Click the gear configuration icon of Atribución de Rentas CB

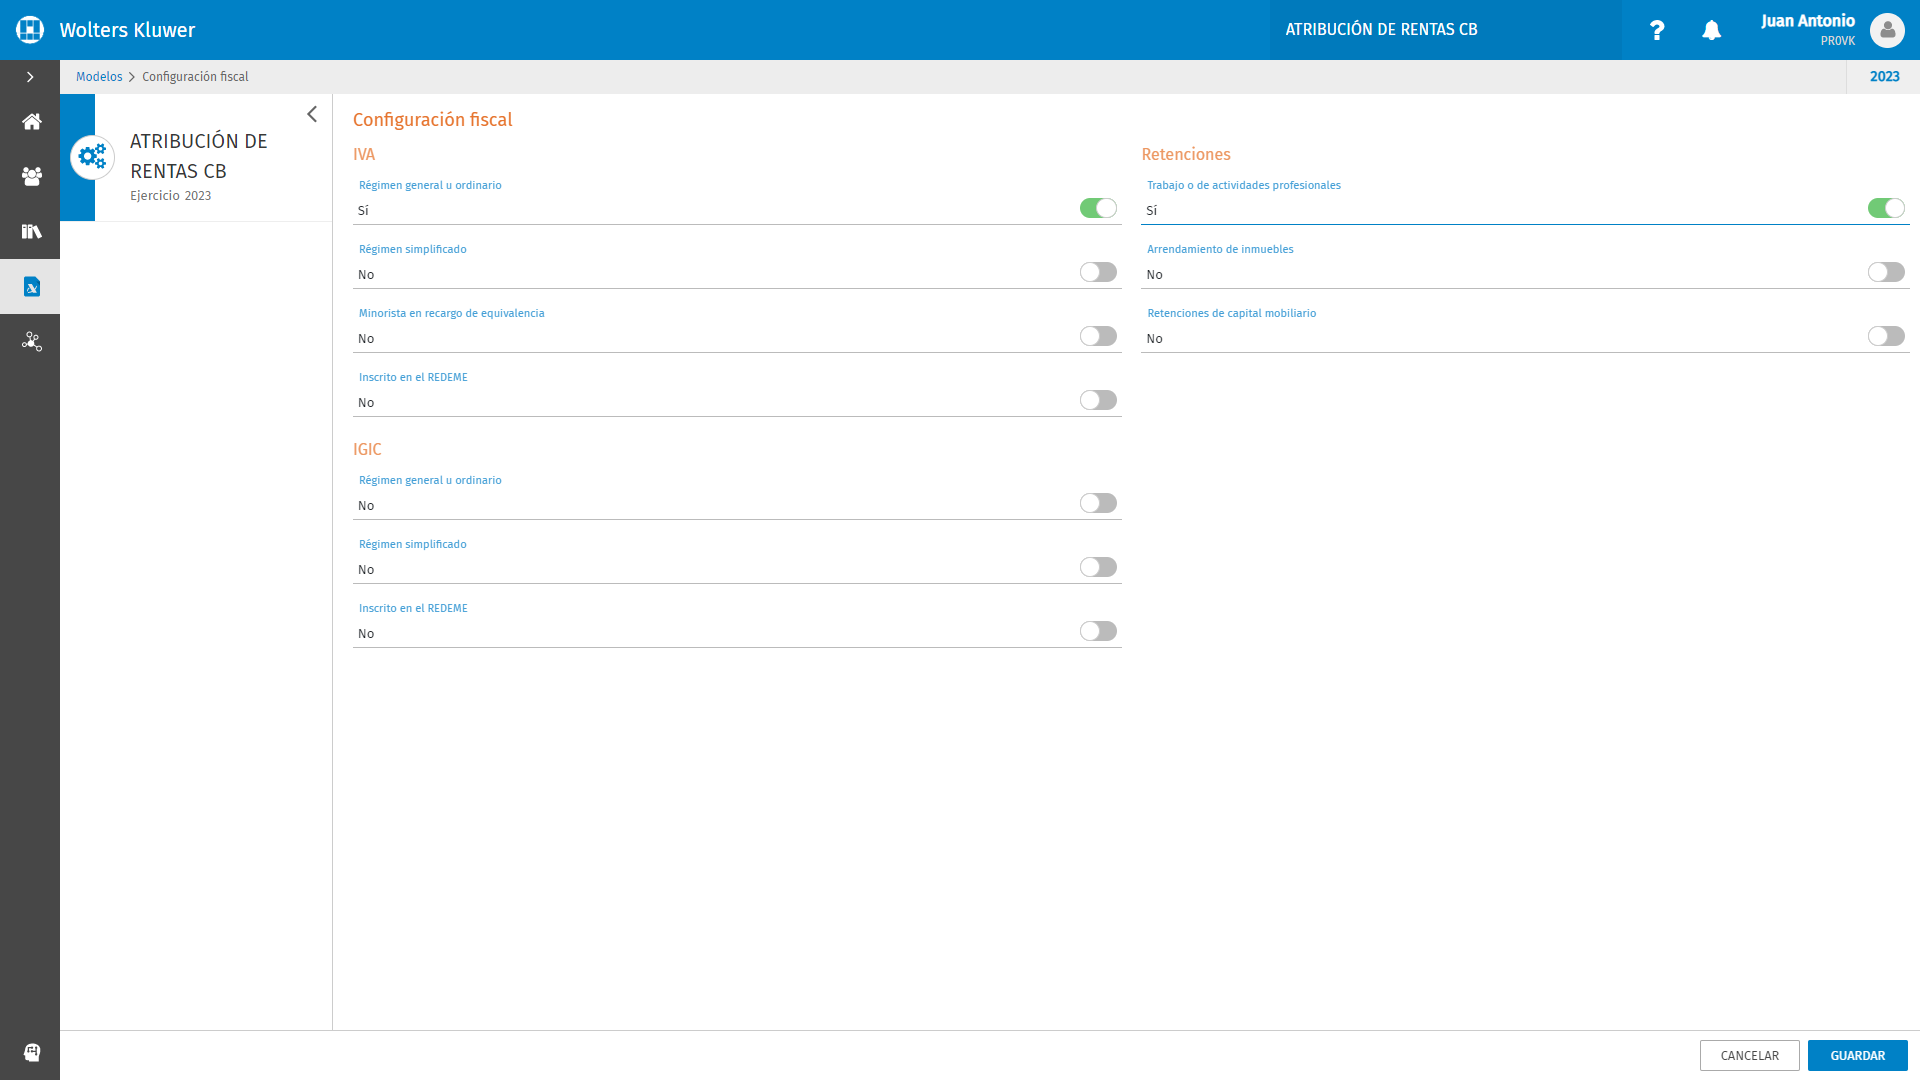point(92,157)
